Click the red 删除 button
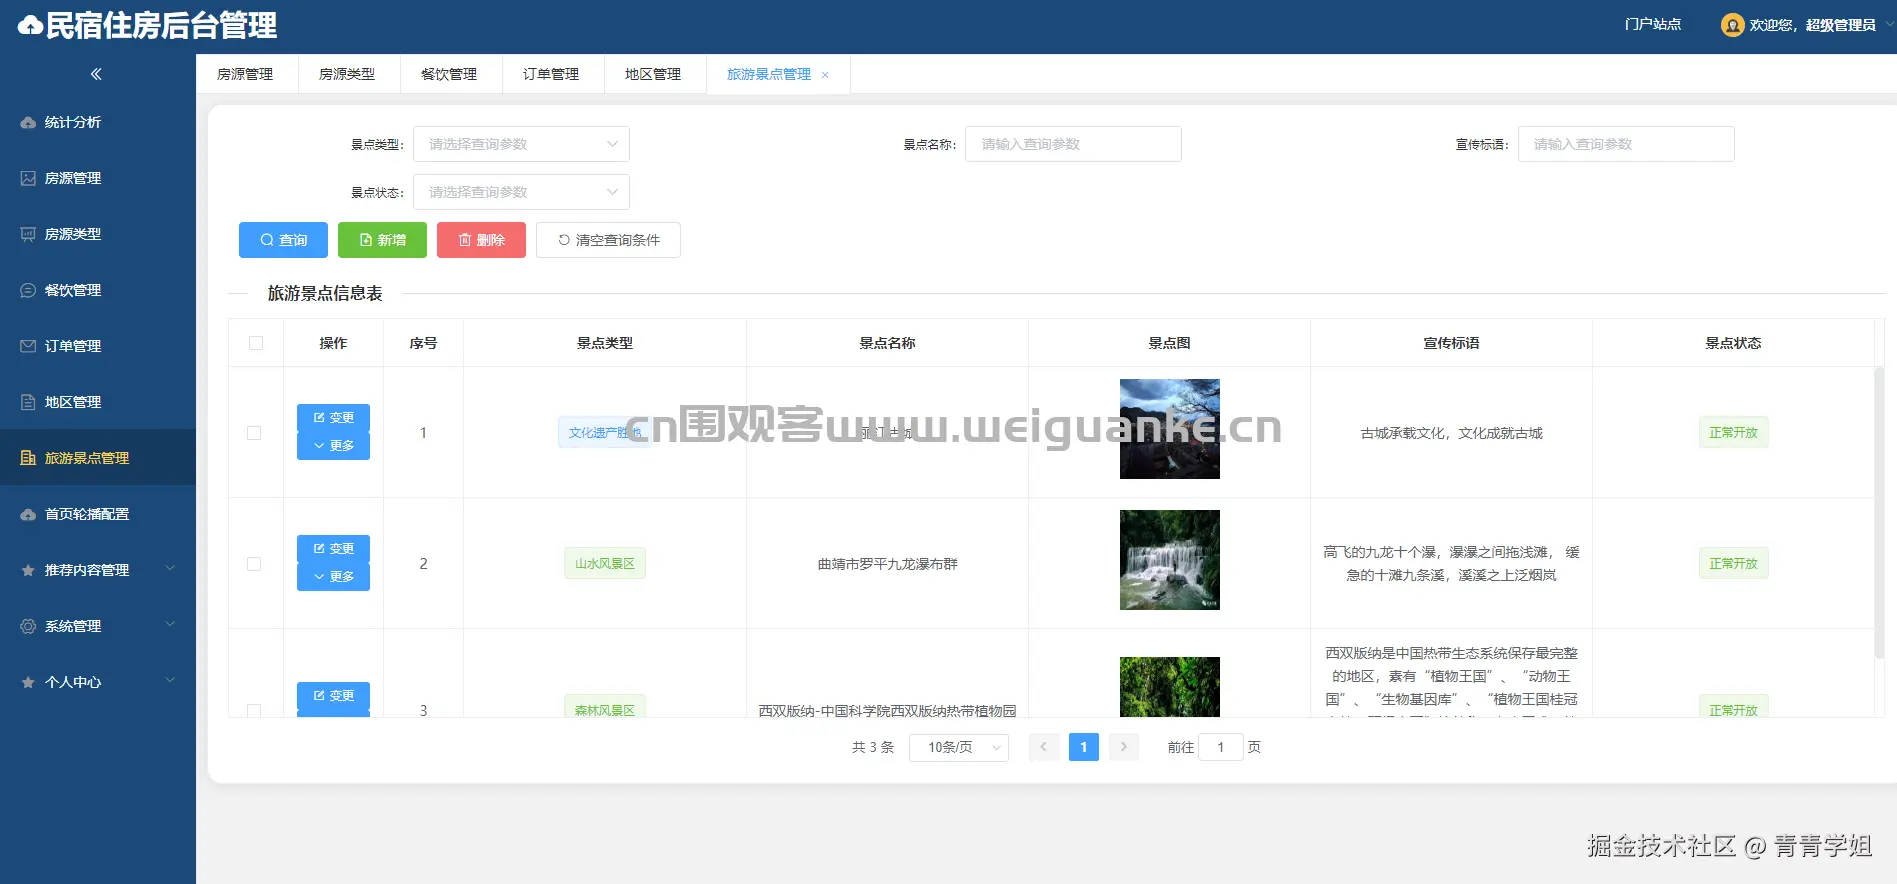 point(481,240)
